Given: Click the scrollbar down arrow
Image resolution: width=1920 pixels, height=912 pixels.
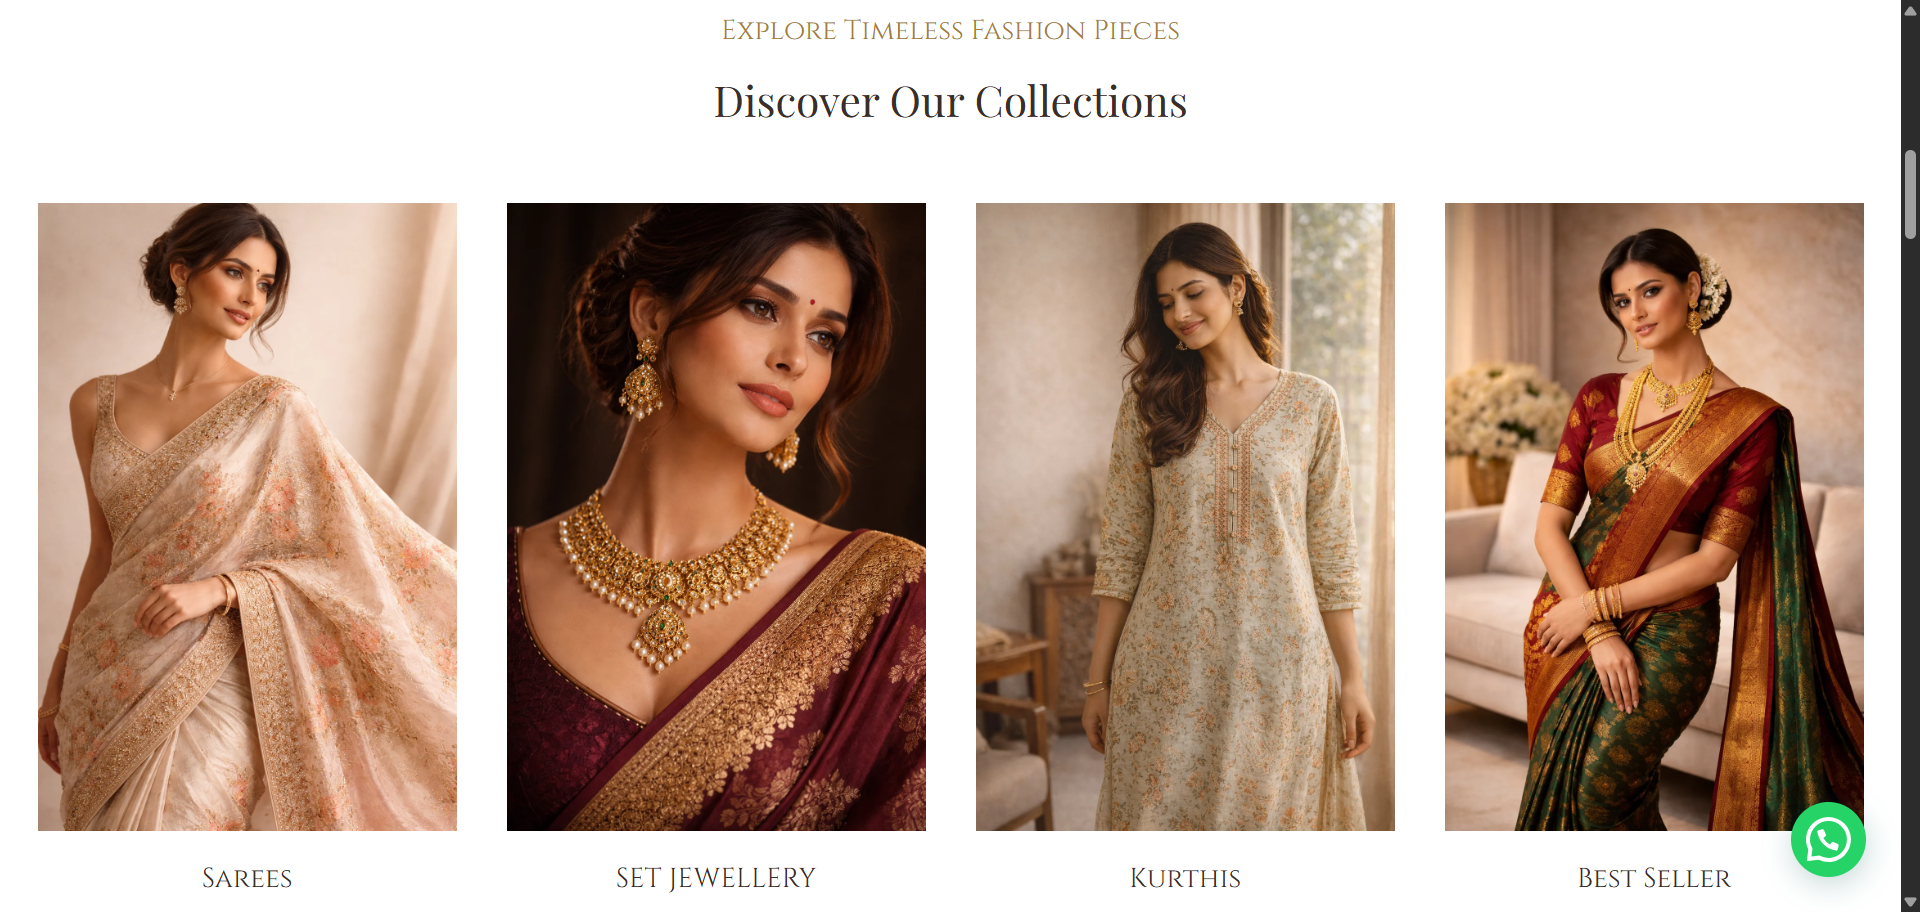Looking at the screenshot, I should click(x=1910, y=902).
